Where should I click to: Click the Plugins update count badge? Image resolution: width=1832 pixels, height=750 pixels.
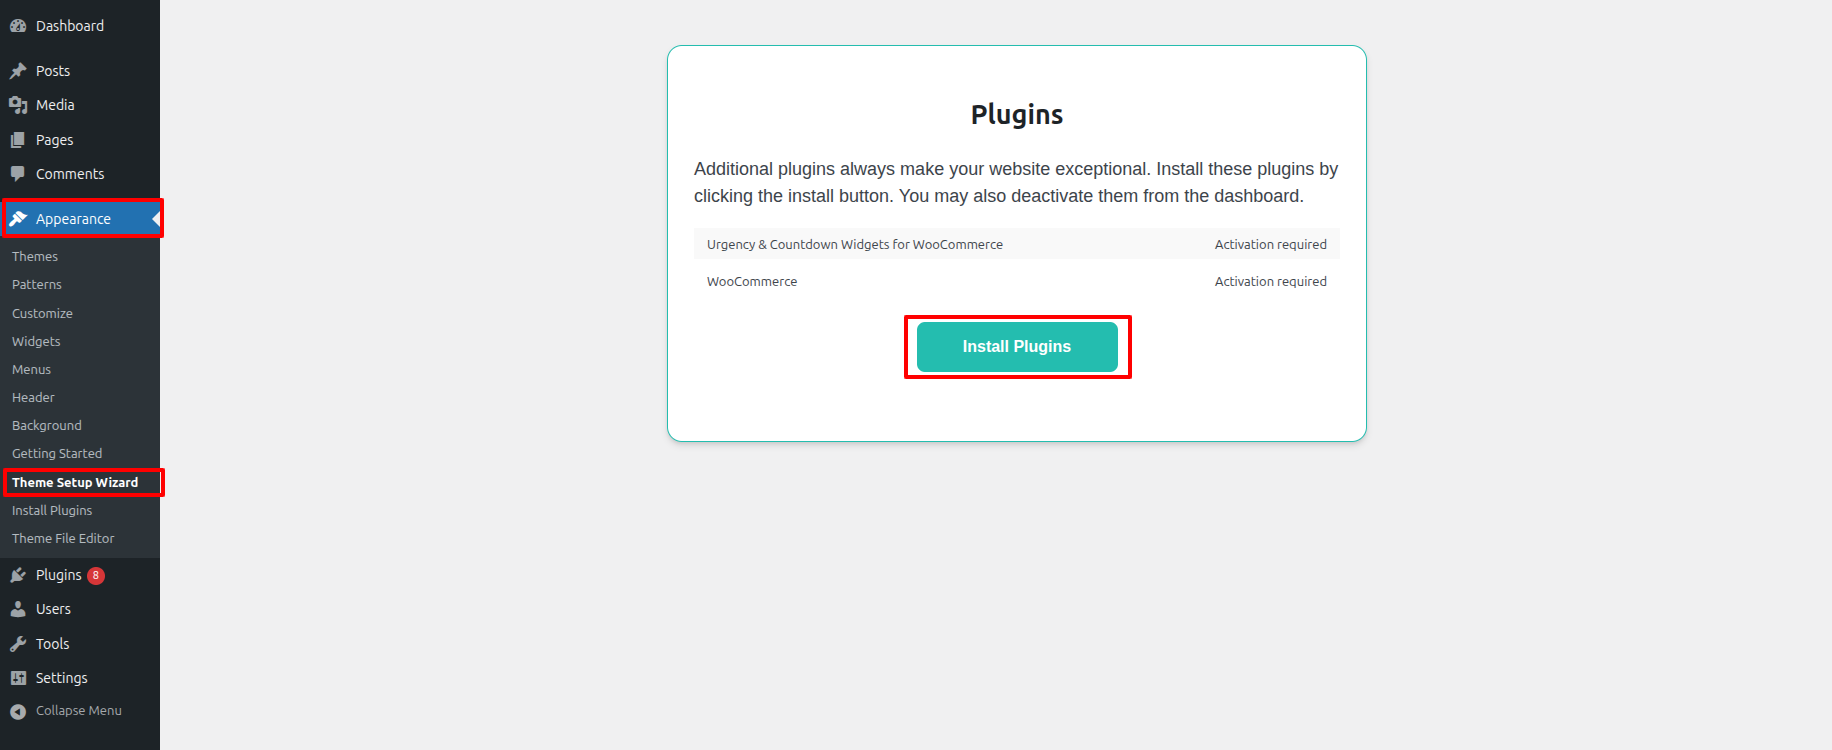pos(96,576)
